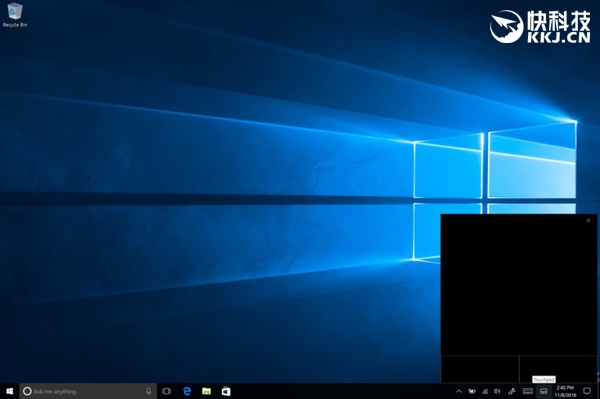Open the Store app from taskbar
Screen dimensions: 600x399
coord(226,391)
